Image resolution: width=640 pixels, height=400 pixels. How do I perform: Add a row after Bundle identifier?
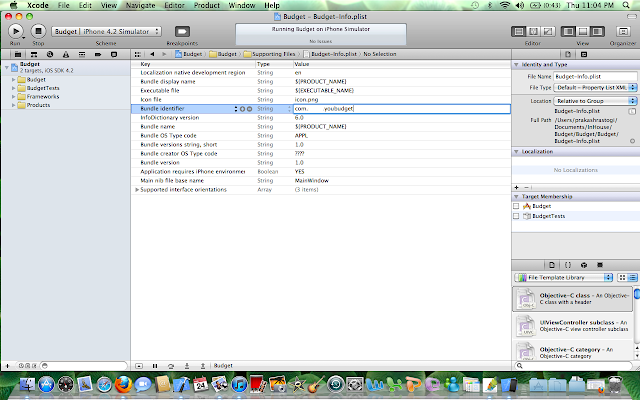(x=242, y=109)
